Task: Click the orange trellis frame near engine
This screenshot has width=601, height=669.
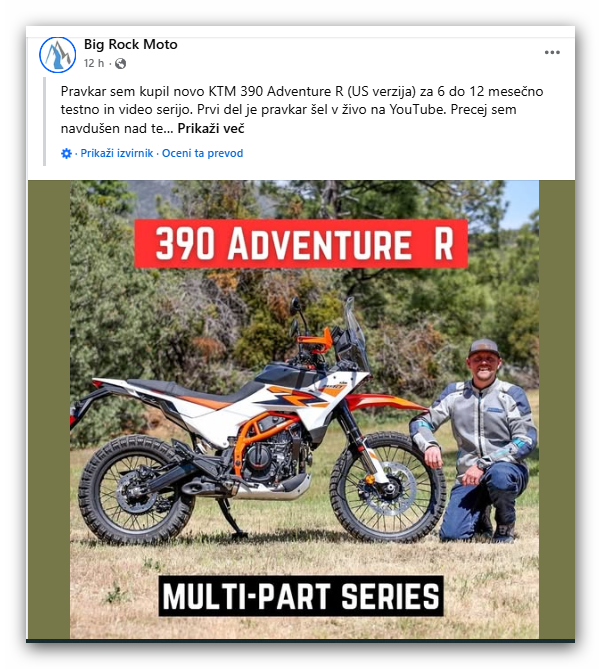Action: pos(255,438)
